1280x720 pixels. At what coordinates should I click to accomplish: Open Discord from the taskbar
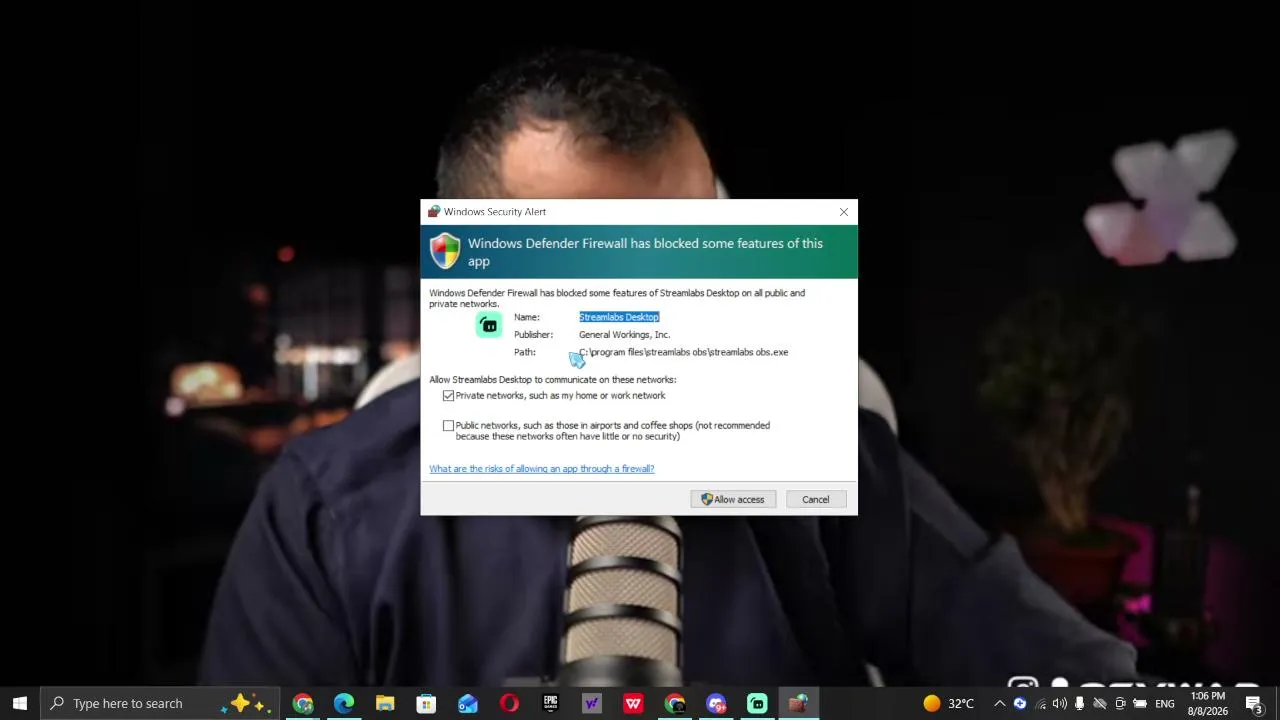716,703
